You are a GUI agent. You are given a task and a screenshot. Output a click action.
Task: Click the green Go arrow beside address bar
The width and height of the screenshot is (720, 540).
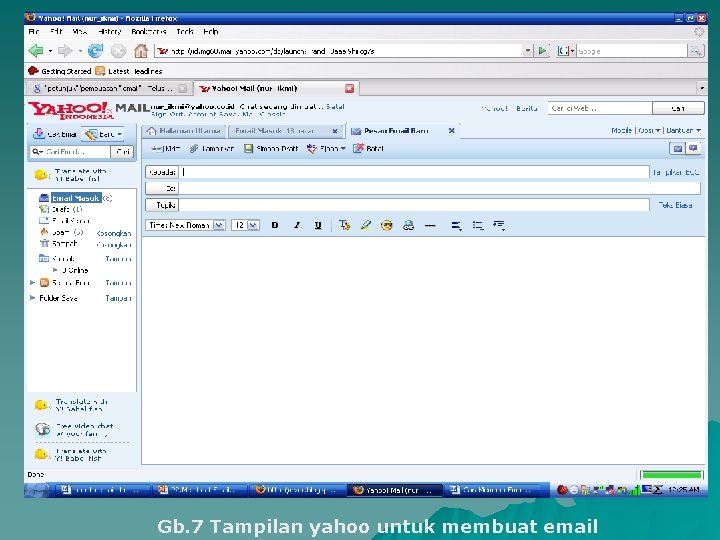(542, 51)
